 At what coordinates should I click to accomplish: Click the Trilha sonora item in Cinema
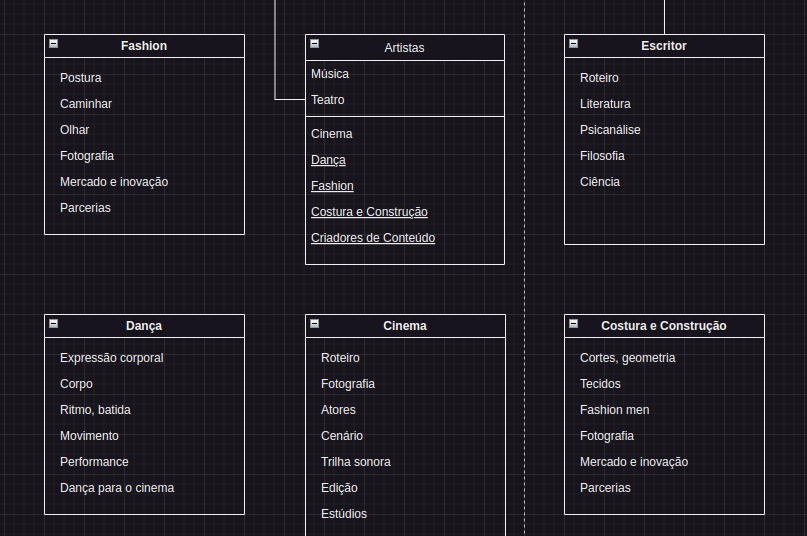[355, 462]
